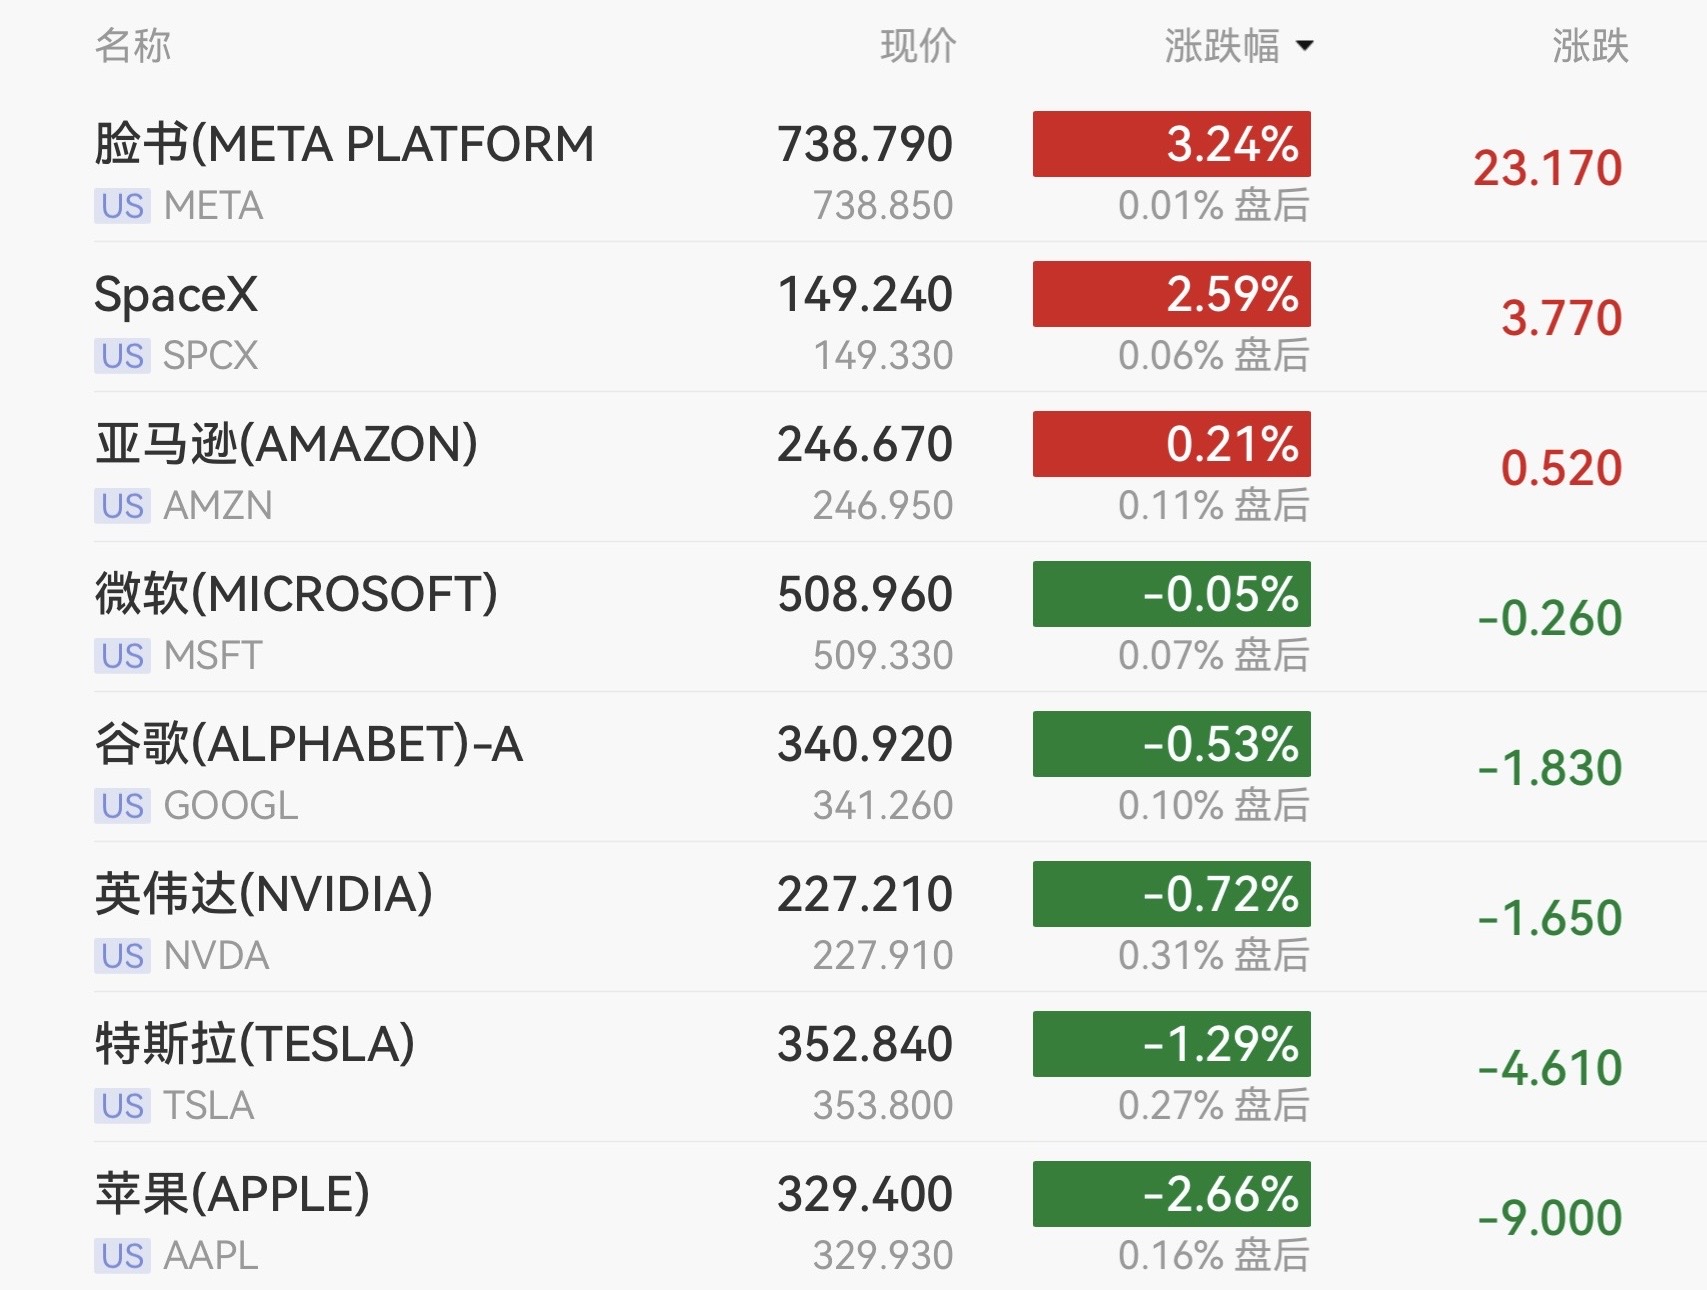Click the US market badge beside MSFT
The width and height of the screenshot is (1707, 1290).
click(122, 656)
